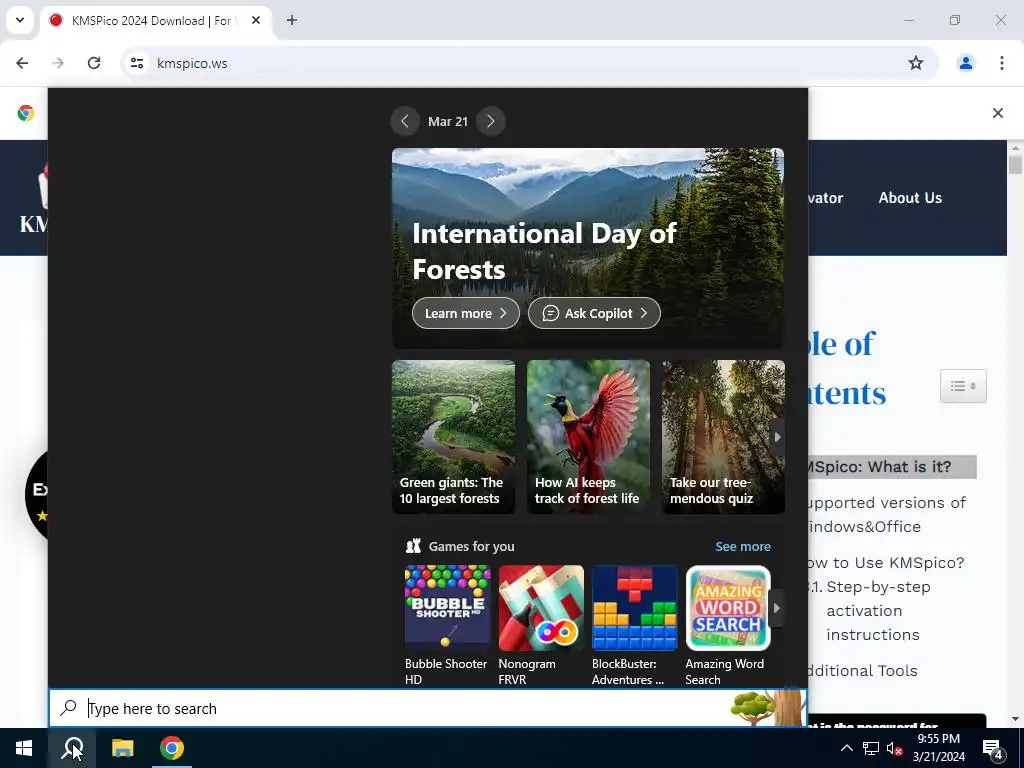1024x768 pixels.
Task: Open the 9:55 PM clock and calendar
Action: (938, 748)
